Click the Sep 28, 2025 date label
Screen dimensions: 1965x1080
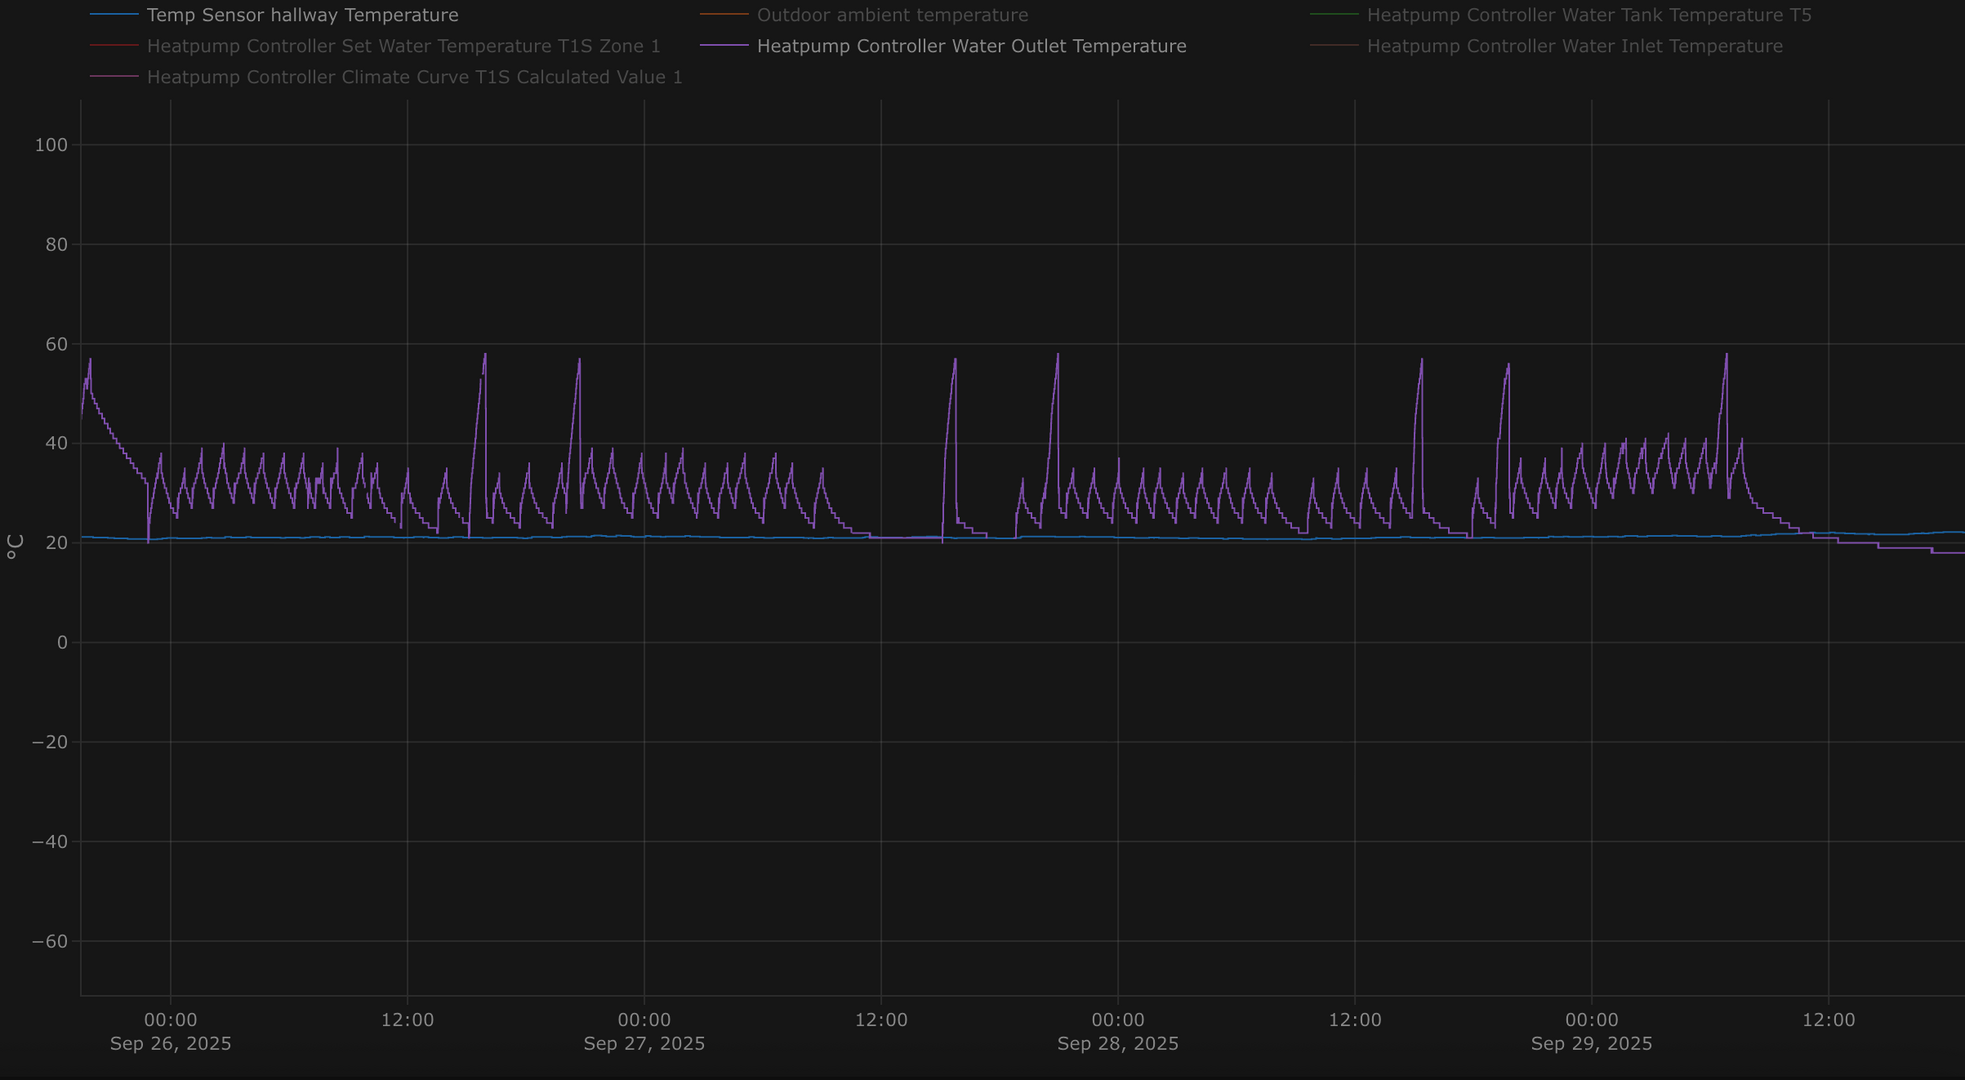(1117, 1043)
